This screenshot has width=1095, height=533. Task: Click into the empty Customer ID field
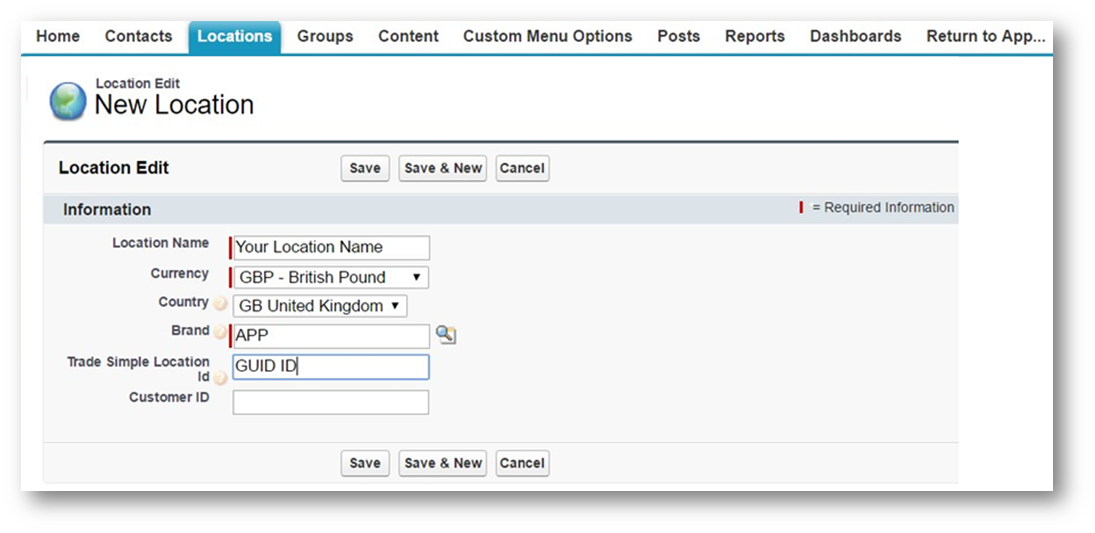[x=331, y=402]
